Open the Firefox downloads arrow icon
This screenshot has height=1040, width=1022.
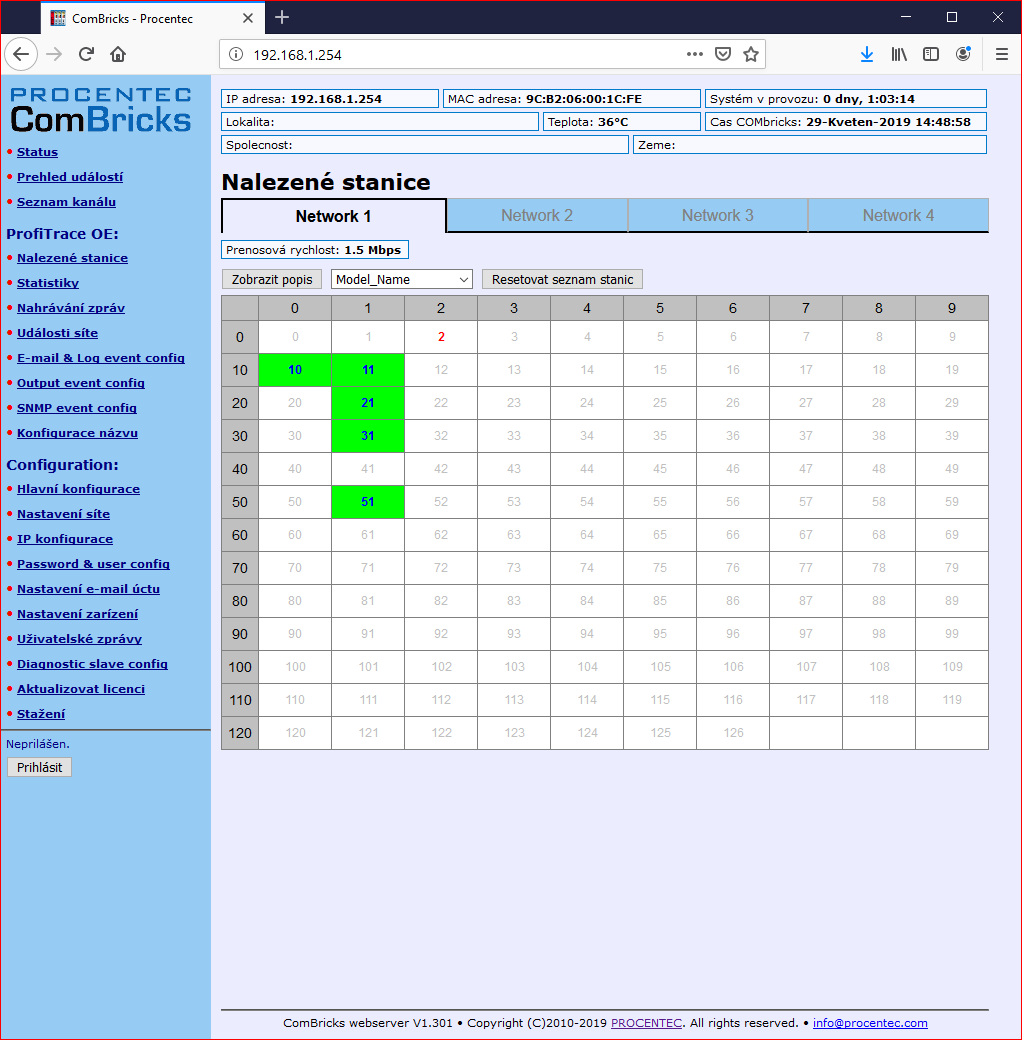(867, 54)
